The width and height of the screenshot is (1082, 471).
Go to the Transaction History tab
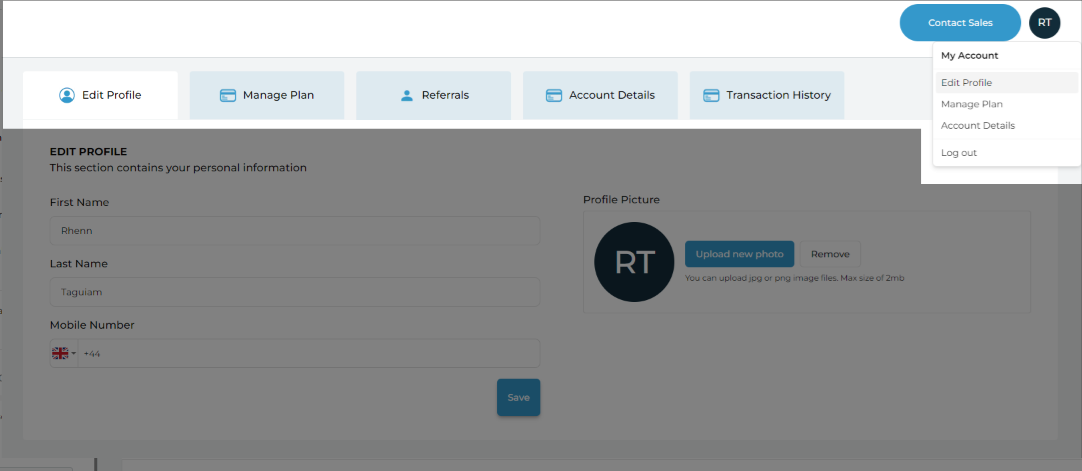[x=767, y=95]
